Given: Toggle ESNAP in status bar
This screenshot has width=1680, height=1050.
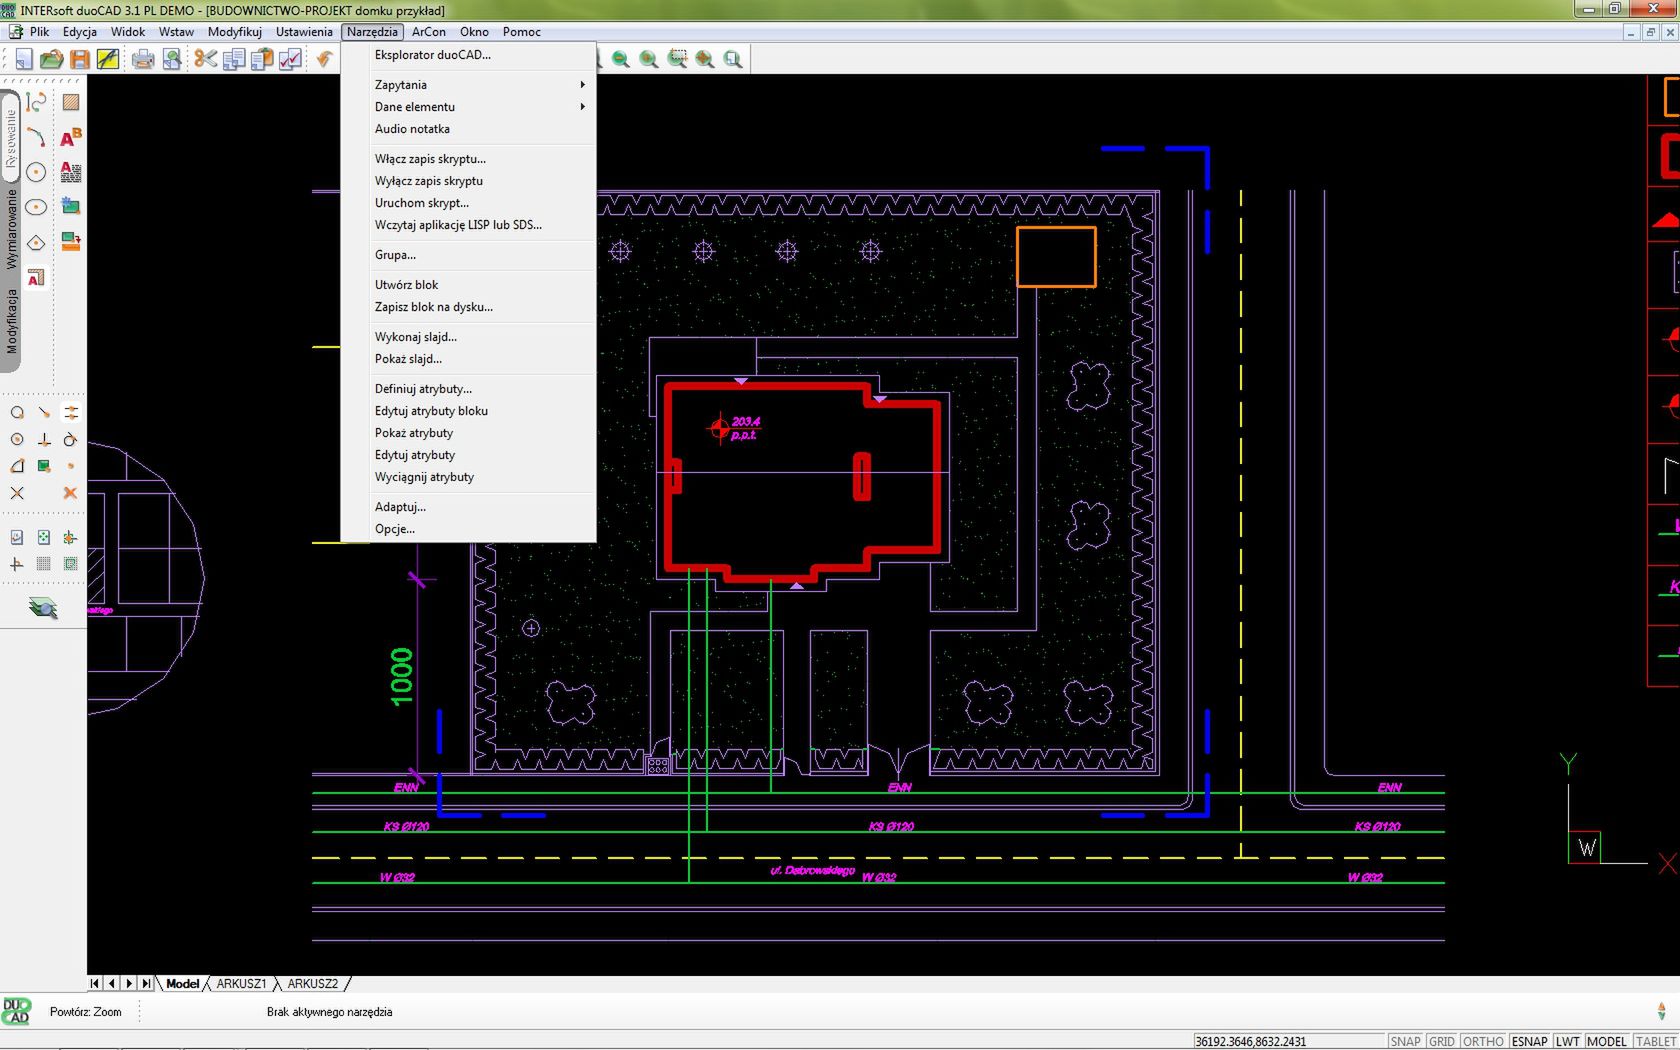Looking at the screenshot, I should [1529, 1041].
